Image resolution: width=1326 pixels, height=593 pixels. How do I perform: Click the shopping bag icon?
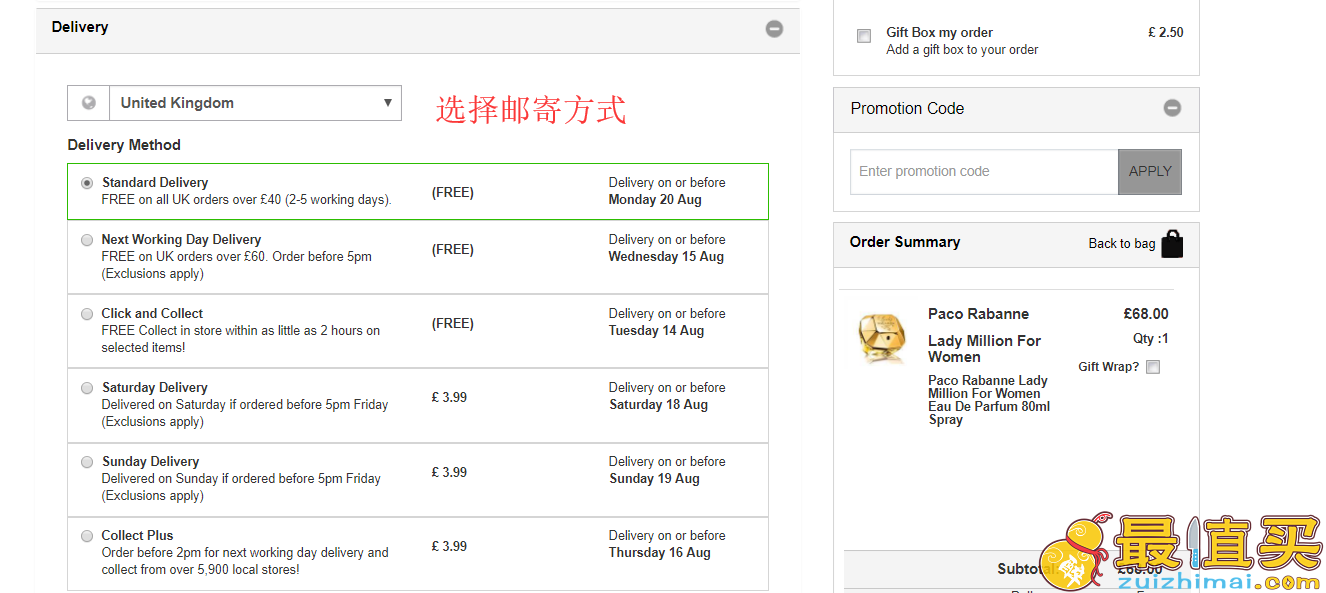pos(1172,244)
